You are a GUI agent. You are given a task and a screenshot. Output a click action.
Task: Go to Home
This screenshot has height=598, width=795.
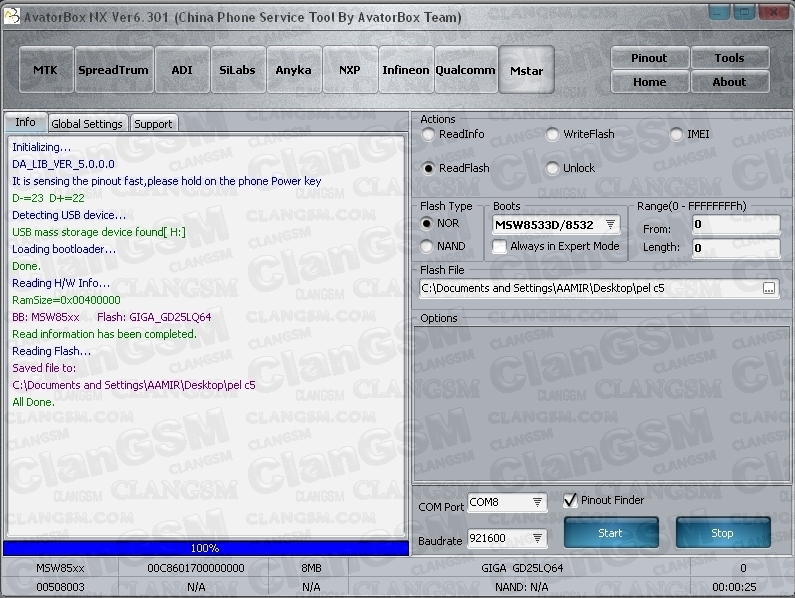click(x=649, y=82)
